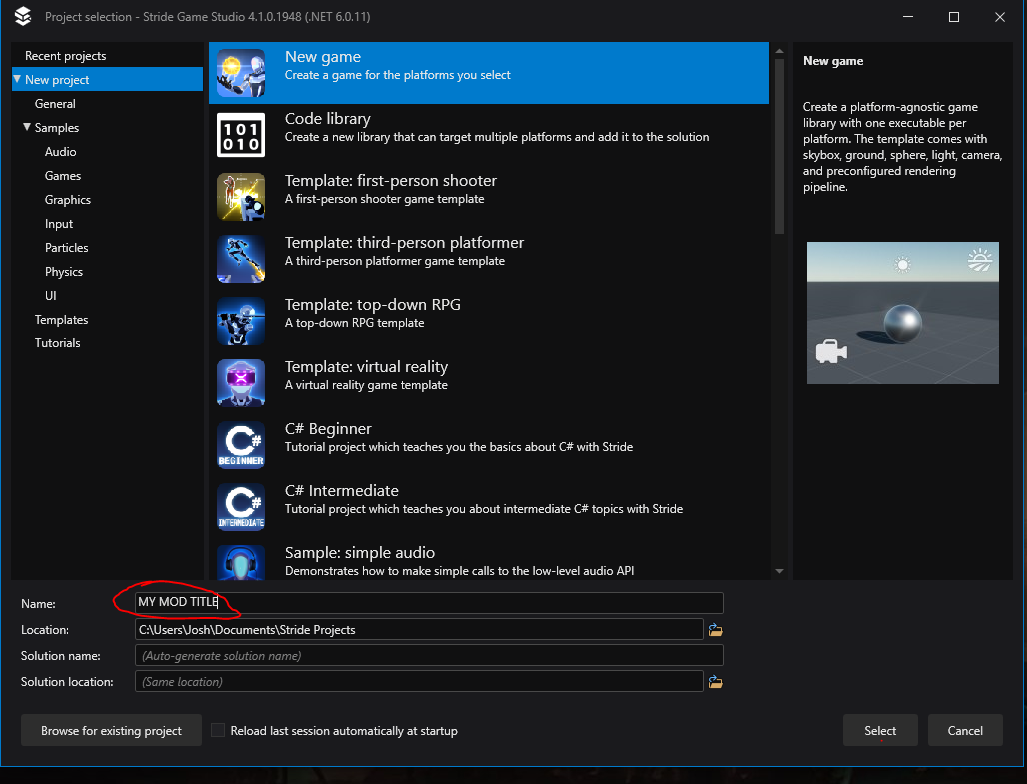This screenshot has width=1027, height=784.
Task: Click into the Solution name field
Action: coord(429,656)
